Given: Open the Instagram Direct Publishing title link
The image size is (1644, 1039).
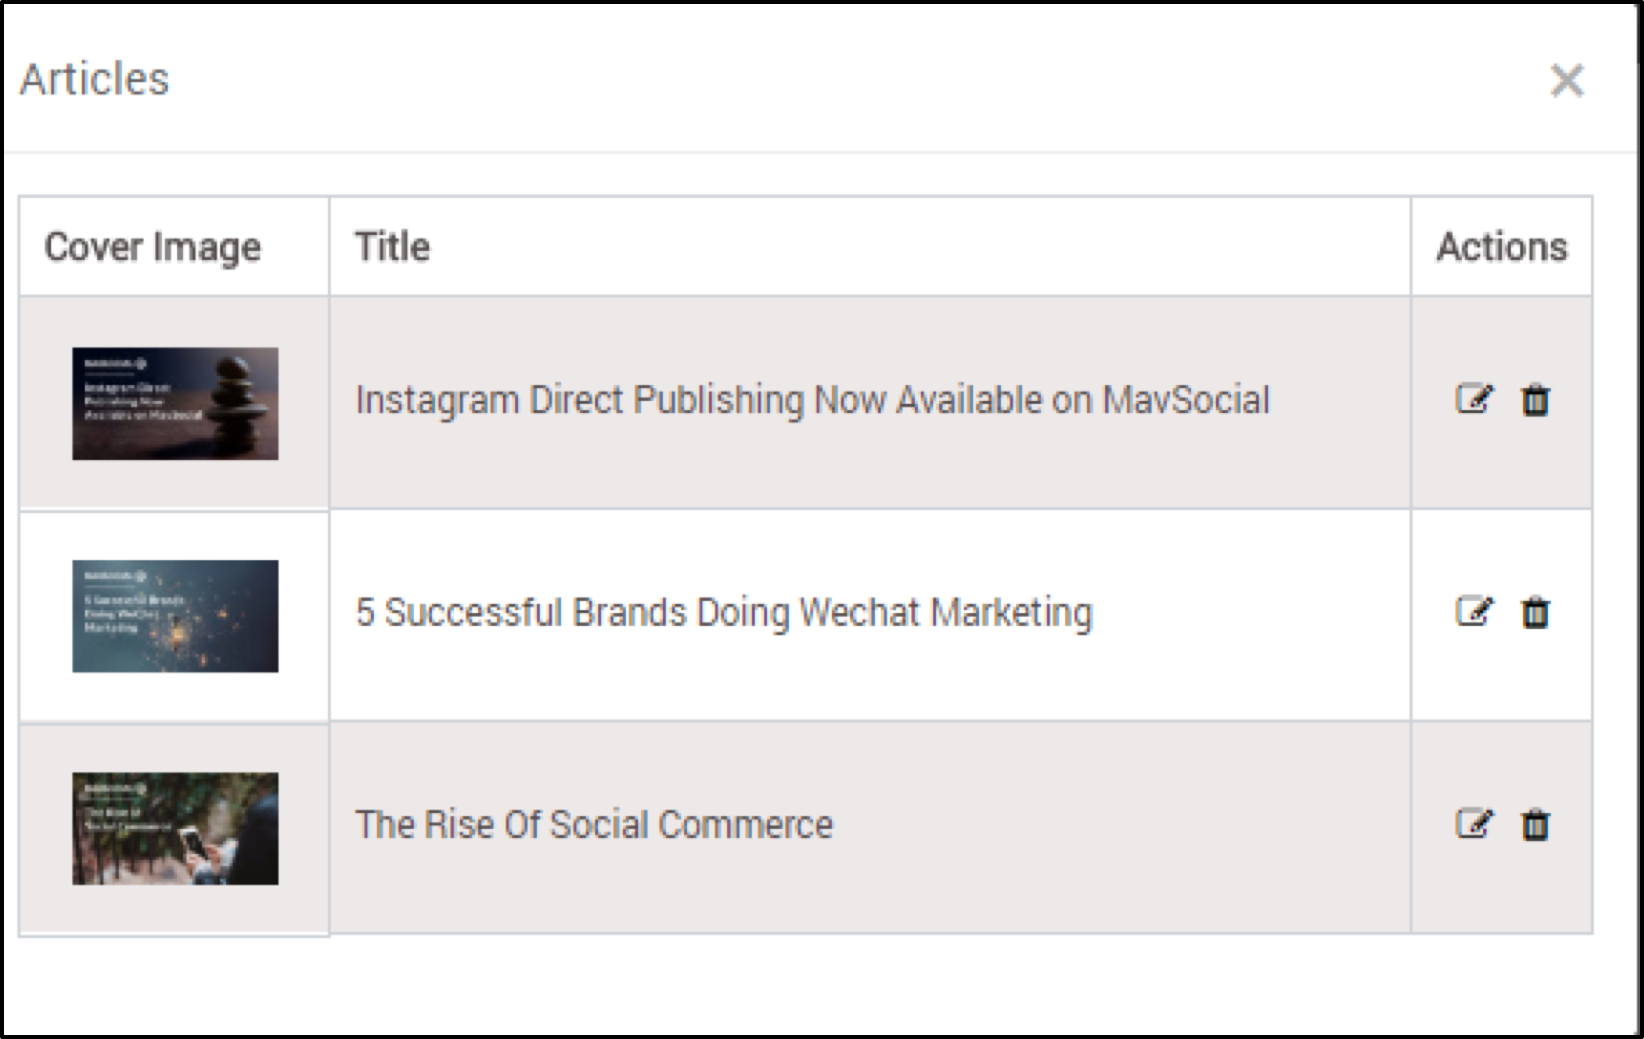Looking at the screenshot, I should (812, 400).
